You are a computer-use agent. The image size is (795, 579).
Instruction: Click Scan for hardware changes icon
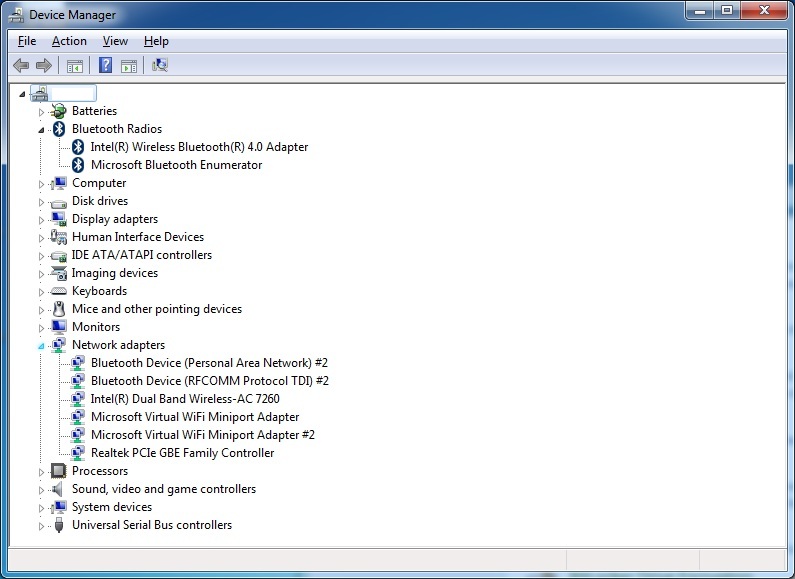point(159,65)
